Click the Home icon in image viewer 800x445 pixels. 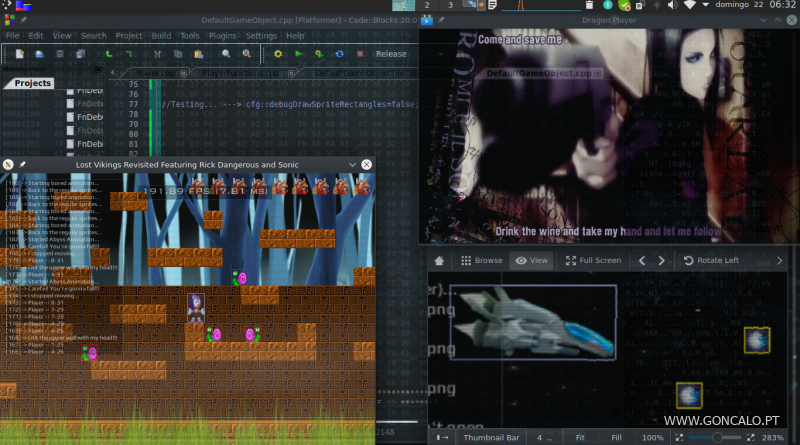(439, 260)
